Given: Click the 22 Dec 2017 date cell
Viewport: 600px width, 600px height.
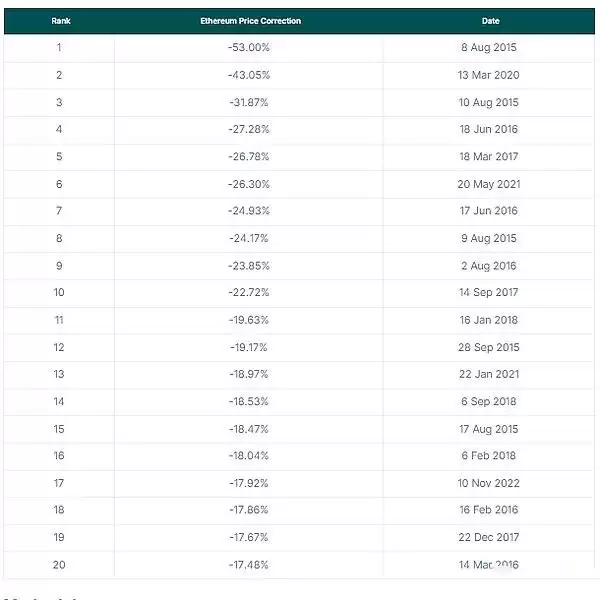Looking at the screenshot, I should (x=489, y=537).
